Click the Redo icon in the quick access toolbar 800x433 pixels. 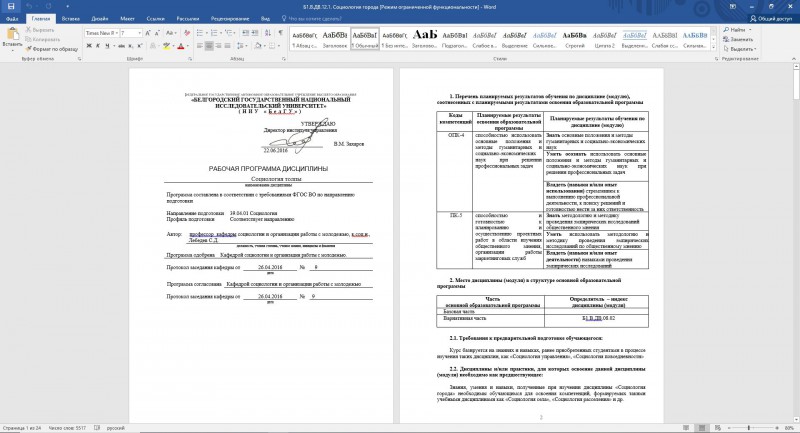point(48,7)
